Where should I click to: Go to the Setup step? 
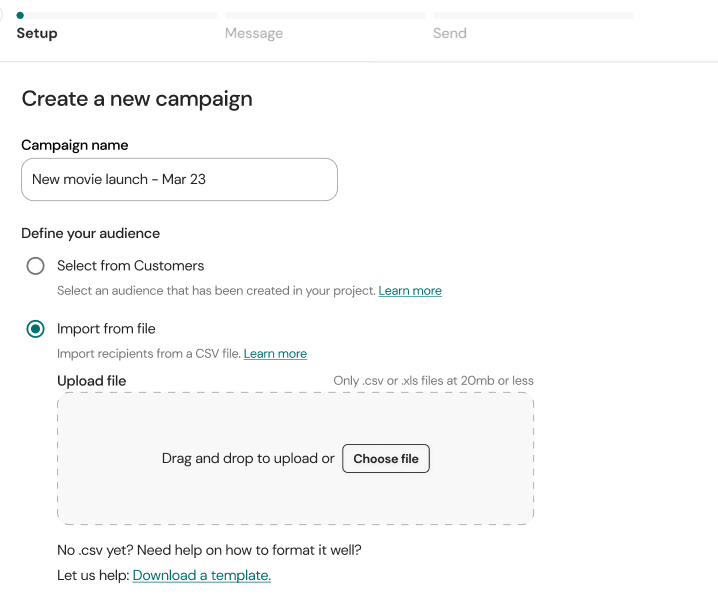coord(37,33)
